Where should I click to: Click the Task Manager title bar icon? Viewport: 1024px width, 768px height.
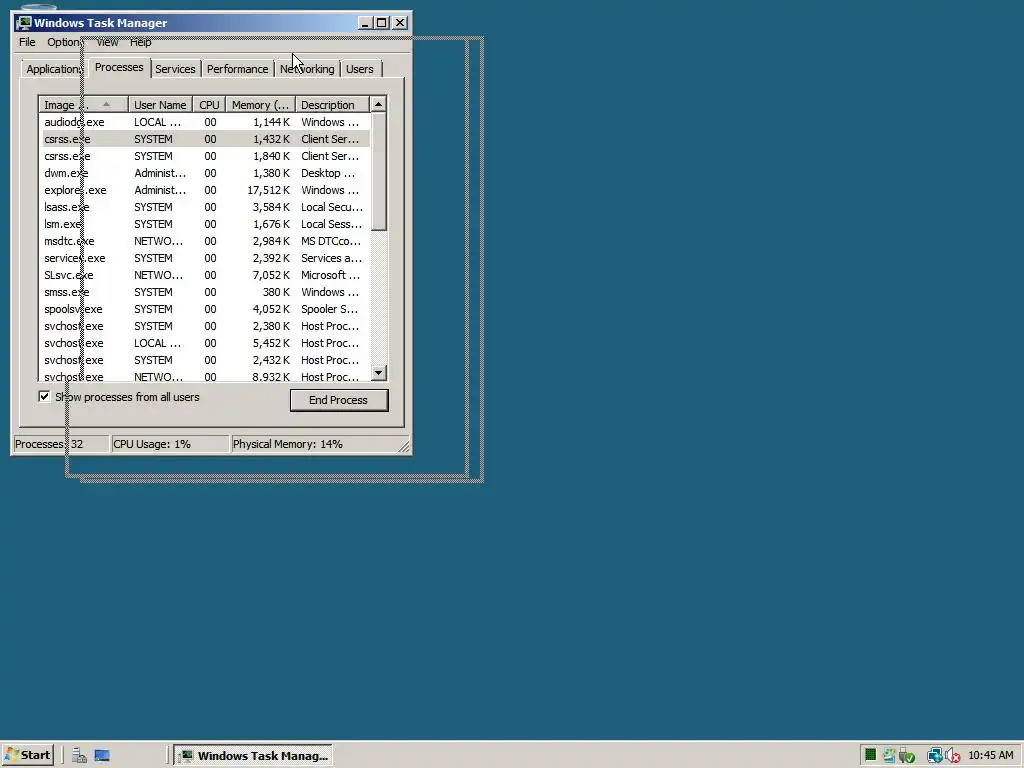coord(24,23)
